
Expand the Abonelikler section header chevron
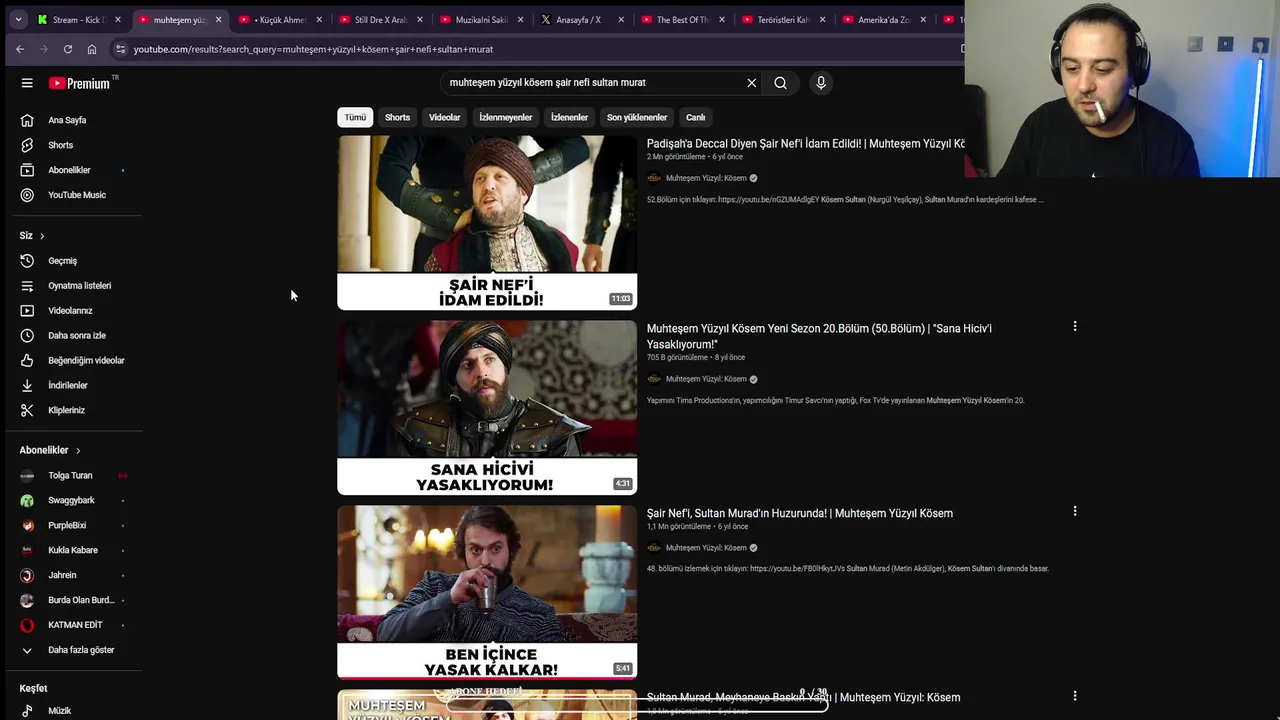[x=78, y=451]
